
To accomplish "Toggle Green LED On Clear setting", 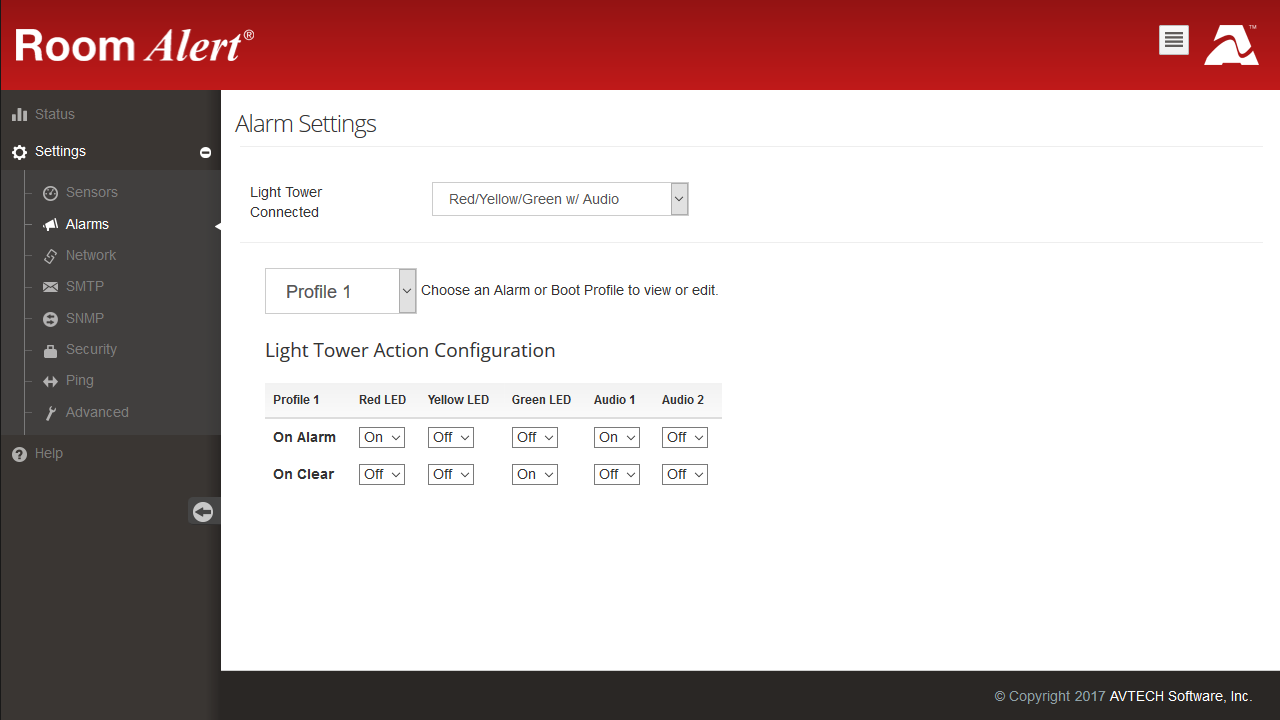I will point(534,474).
